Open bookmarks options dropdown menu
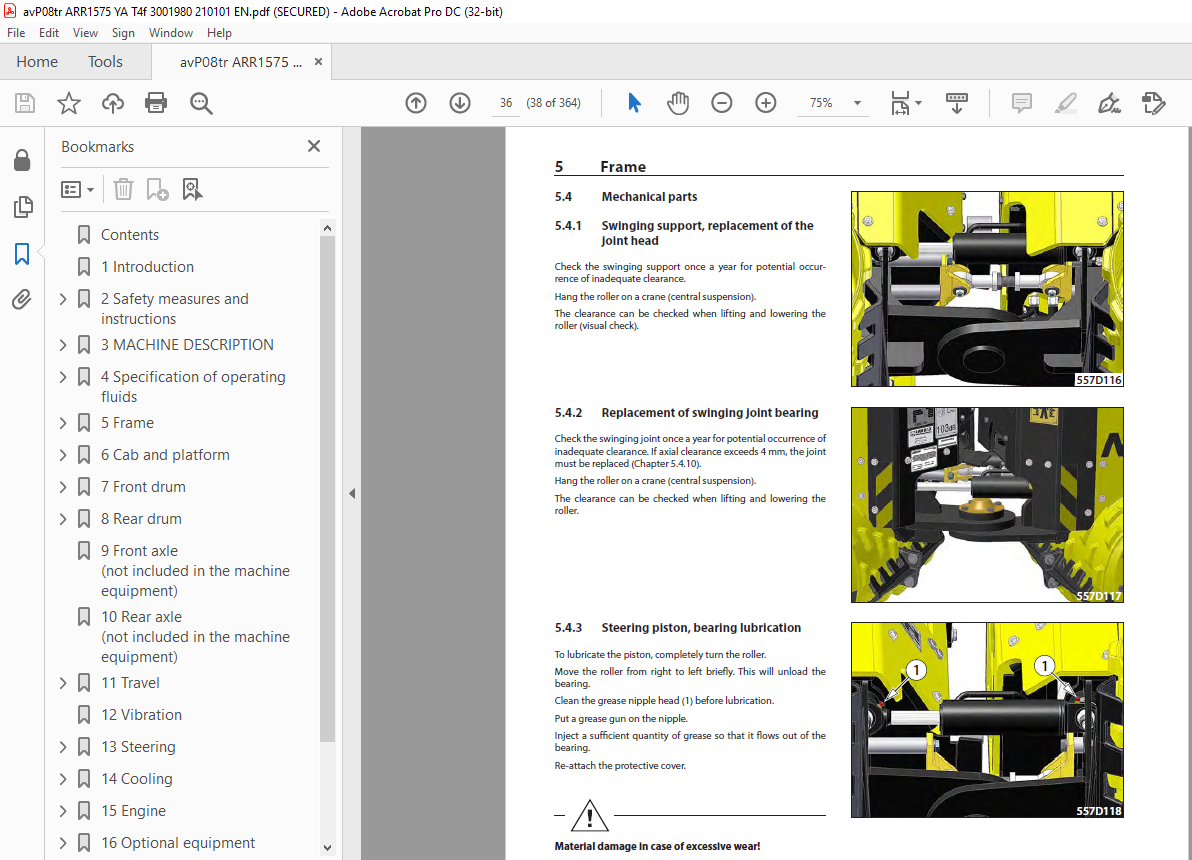The width and height of the screenshot is (1192, 860). pos(78,189)
